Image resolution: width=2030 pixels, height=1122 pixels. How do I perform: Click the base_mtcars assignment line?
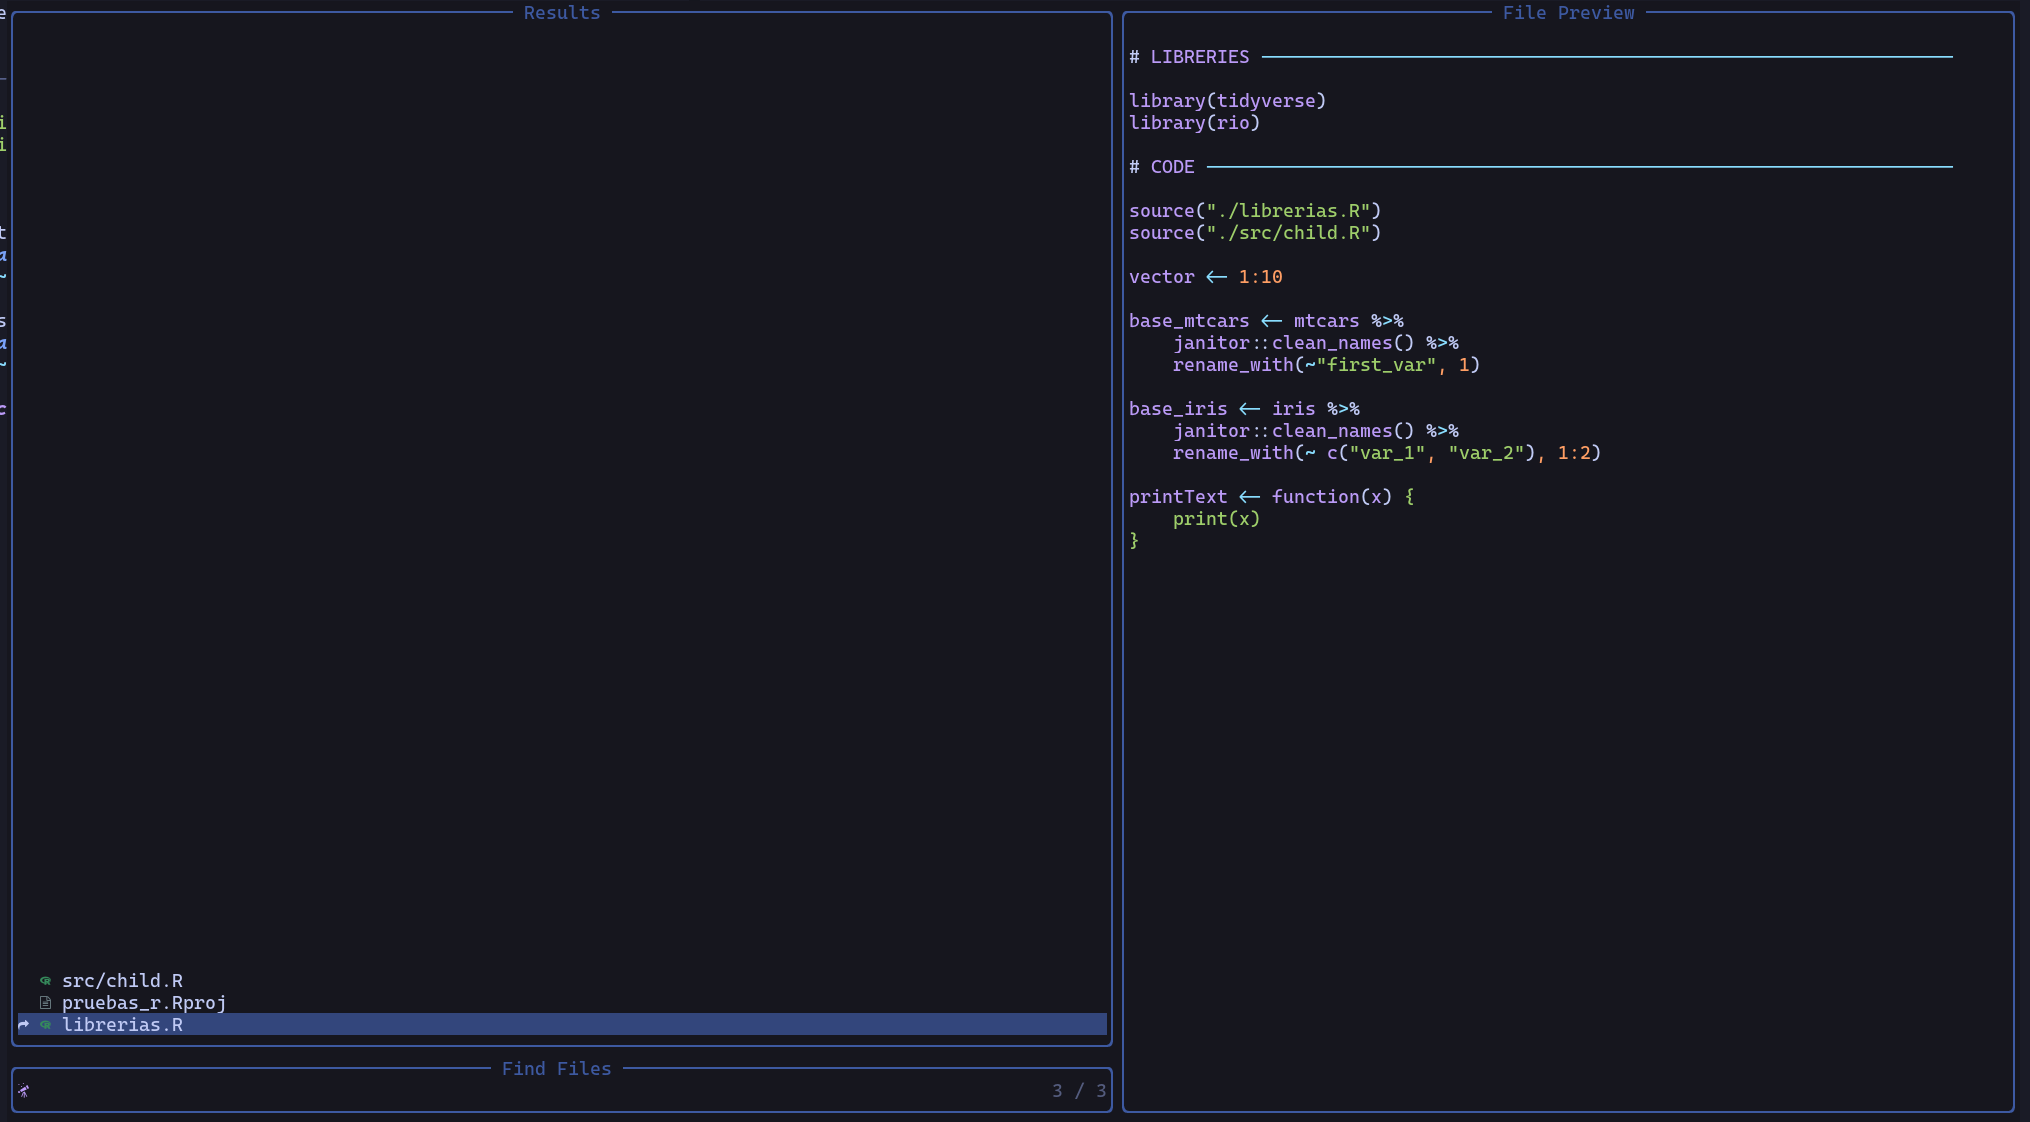coord(1265,321)
